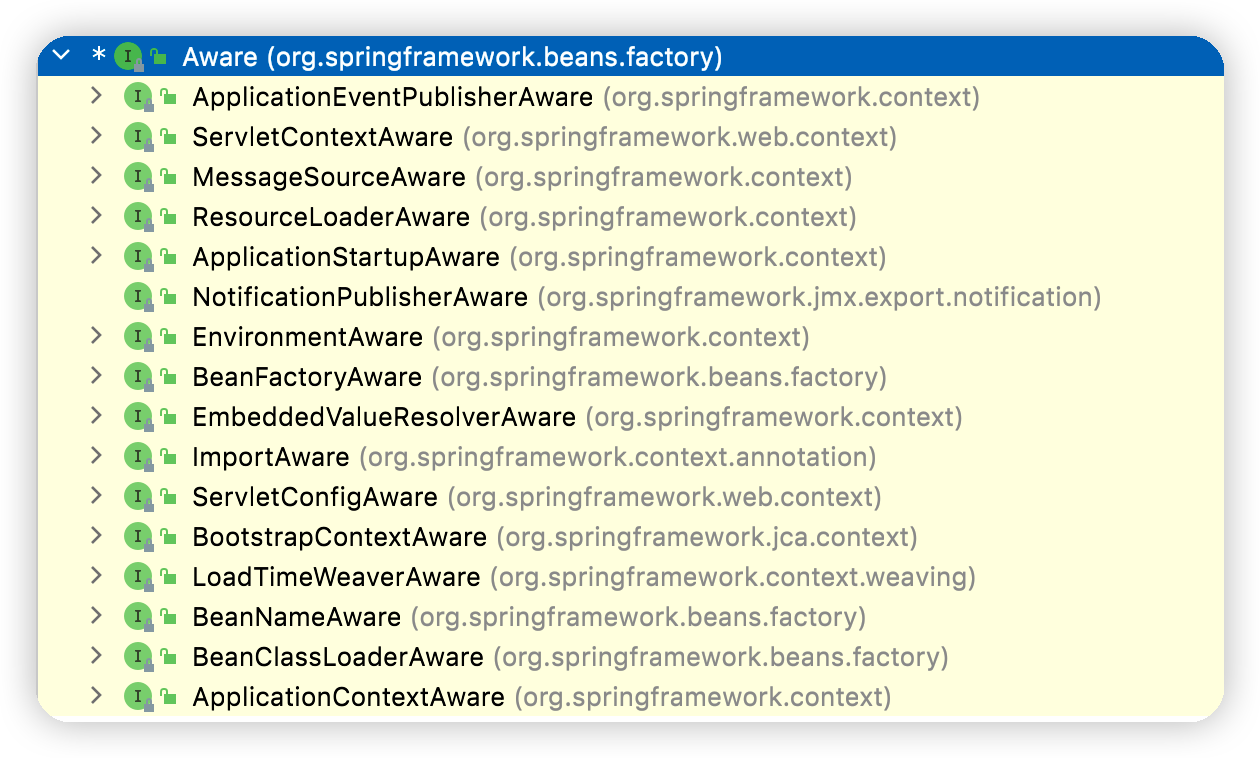Expand the ResourceLoaderAware node chevron
Screen dimensions: 1260x758
coord(96,216)
